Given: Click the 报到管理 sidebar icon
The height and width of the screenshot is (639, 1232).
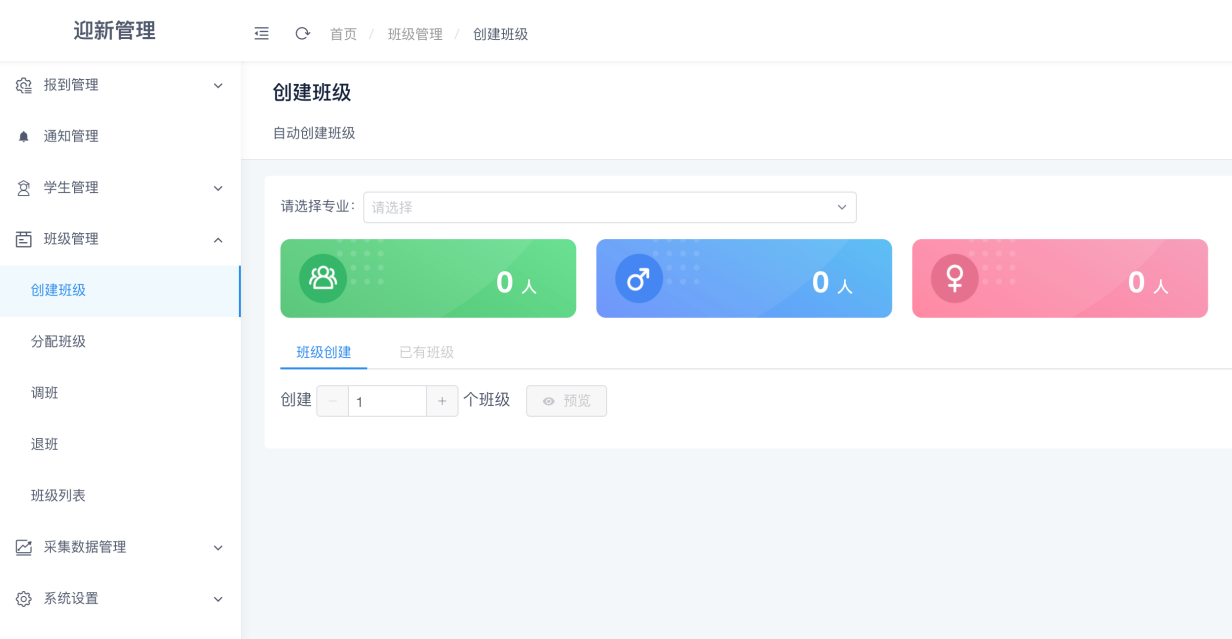Looking at the screenshot, I should [22, 86].
